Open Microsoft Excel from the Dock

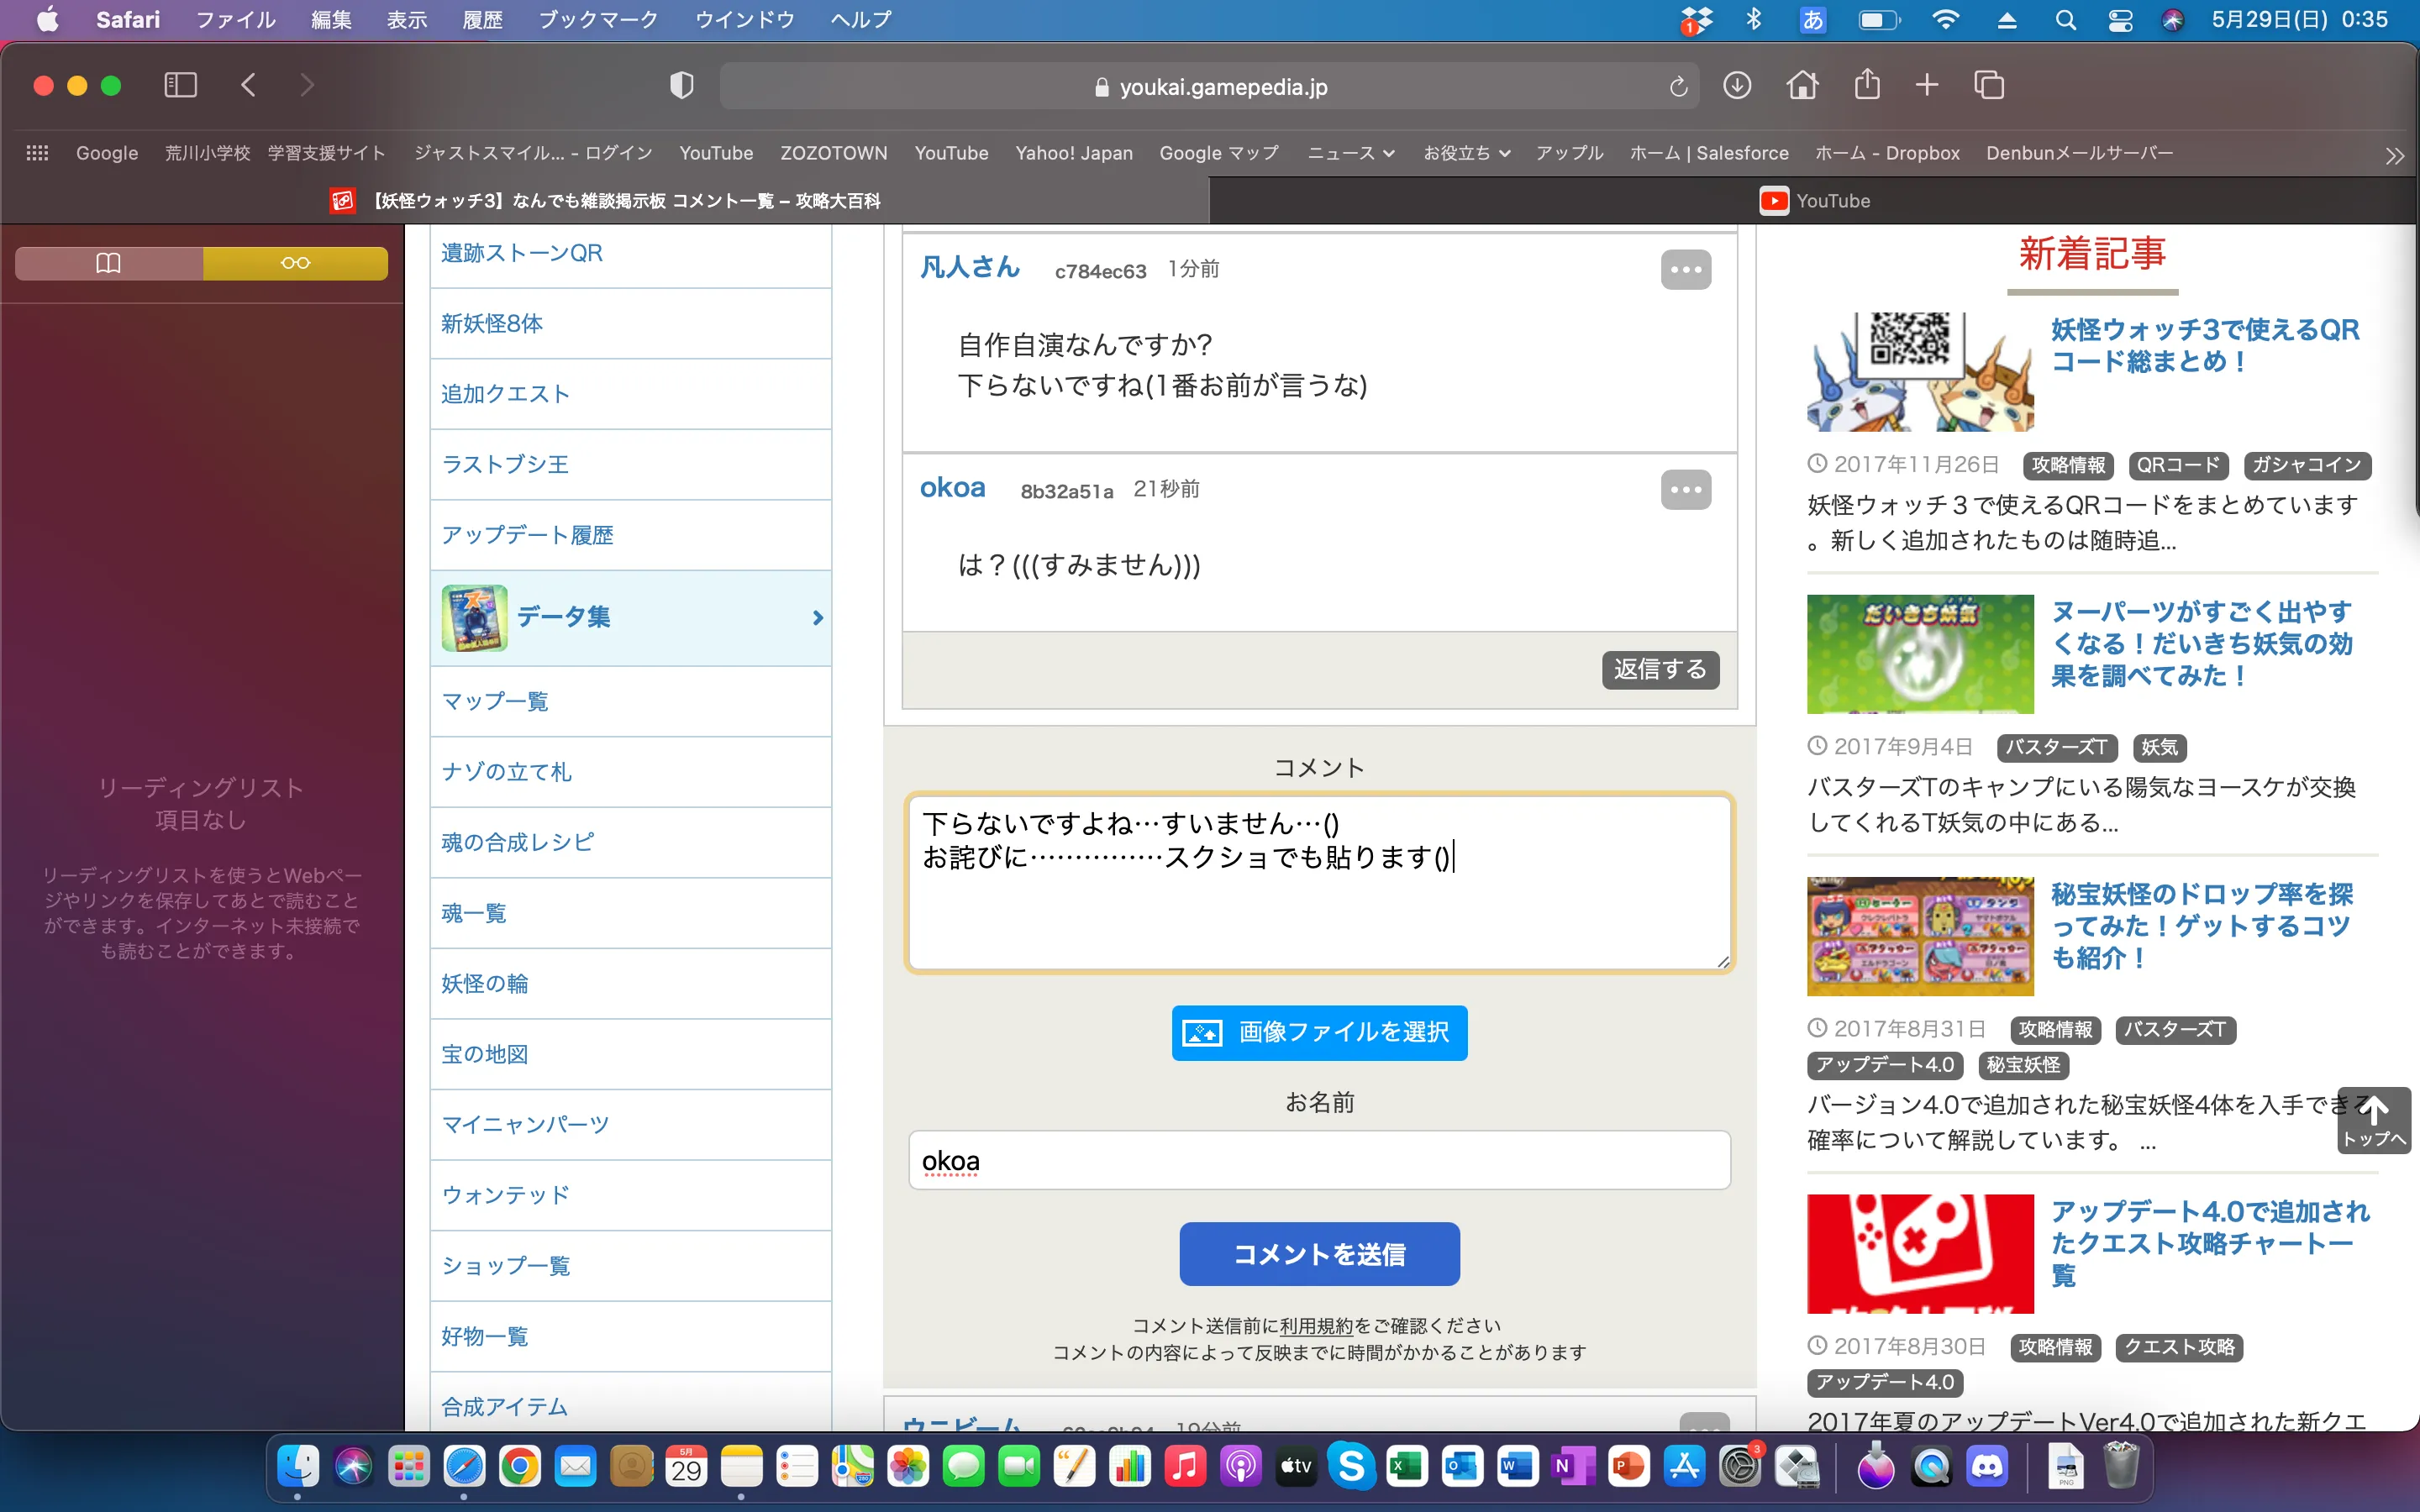1407,1467
